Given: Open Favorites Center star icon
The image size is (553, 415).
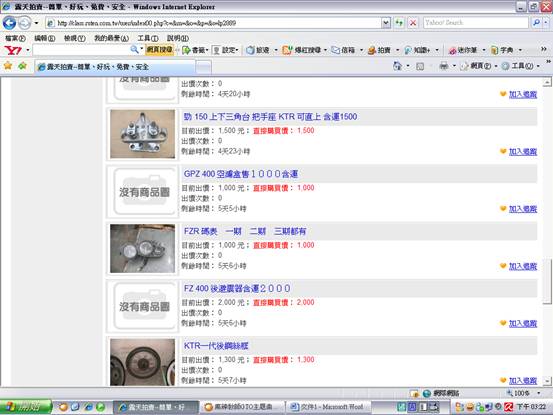Looking at the screenshot, I should click(x=8, y=66).
